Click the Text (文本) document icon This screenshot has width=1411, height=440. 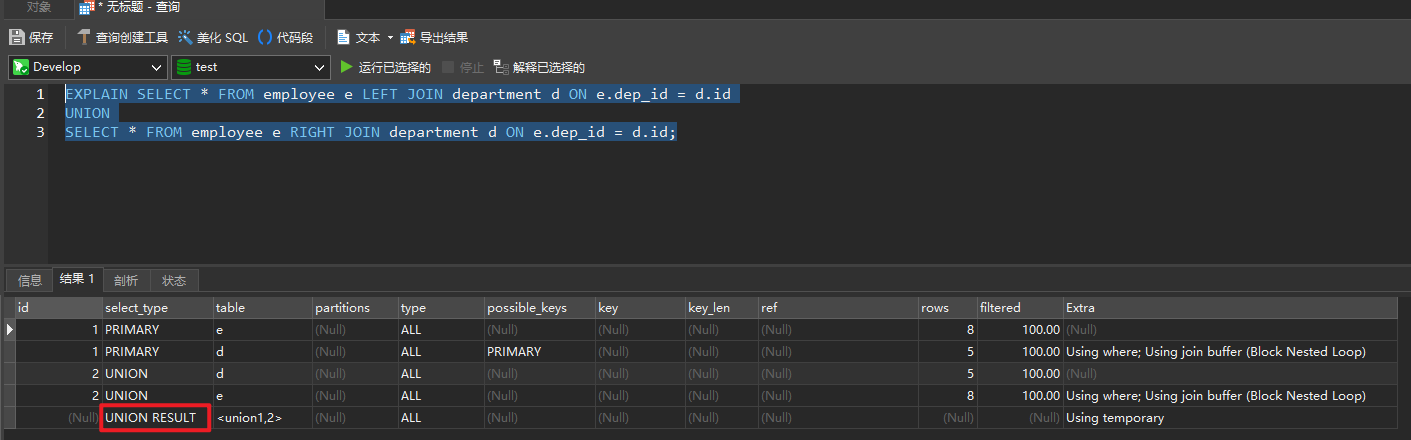[343, 38]
